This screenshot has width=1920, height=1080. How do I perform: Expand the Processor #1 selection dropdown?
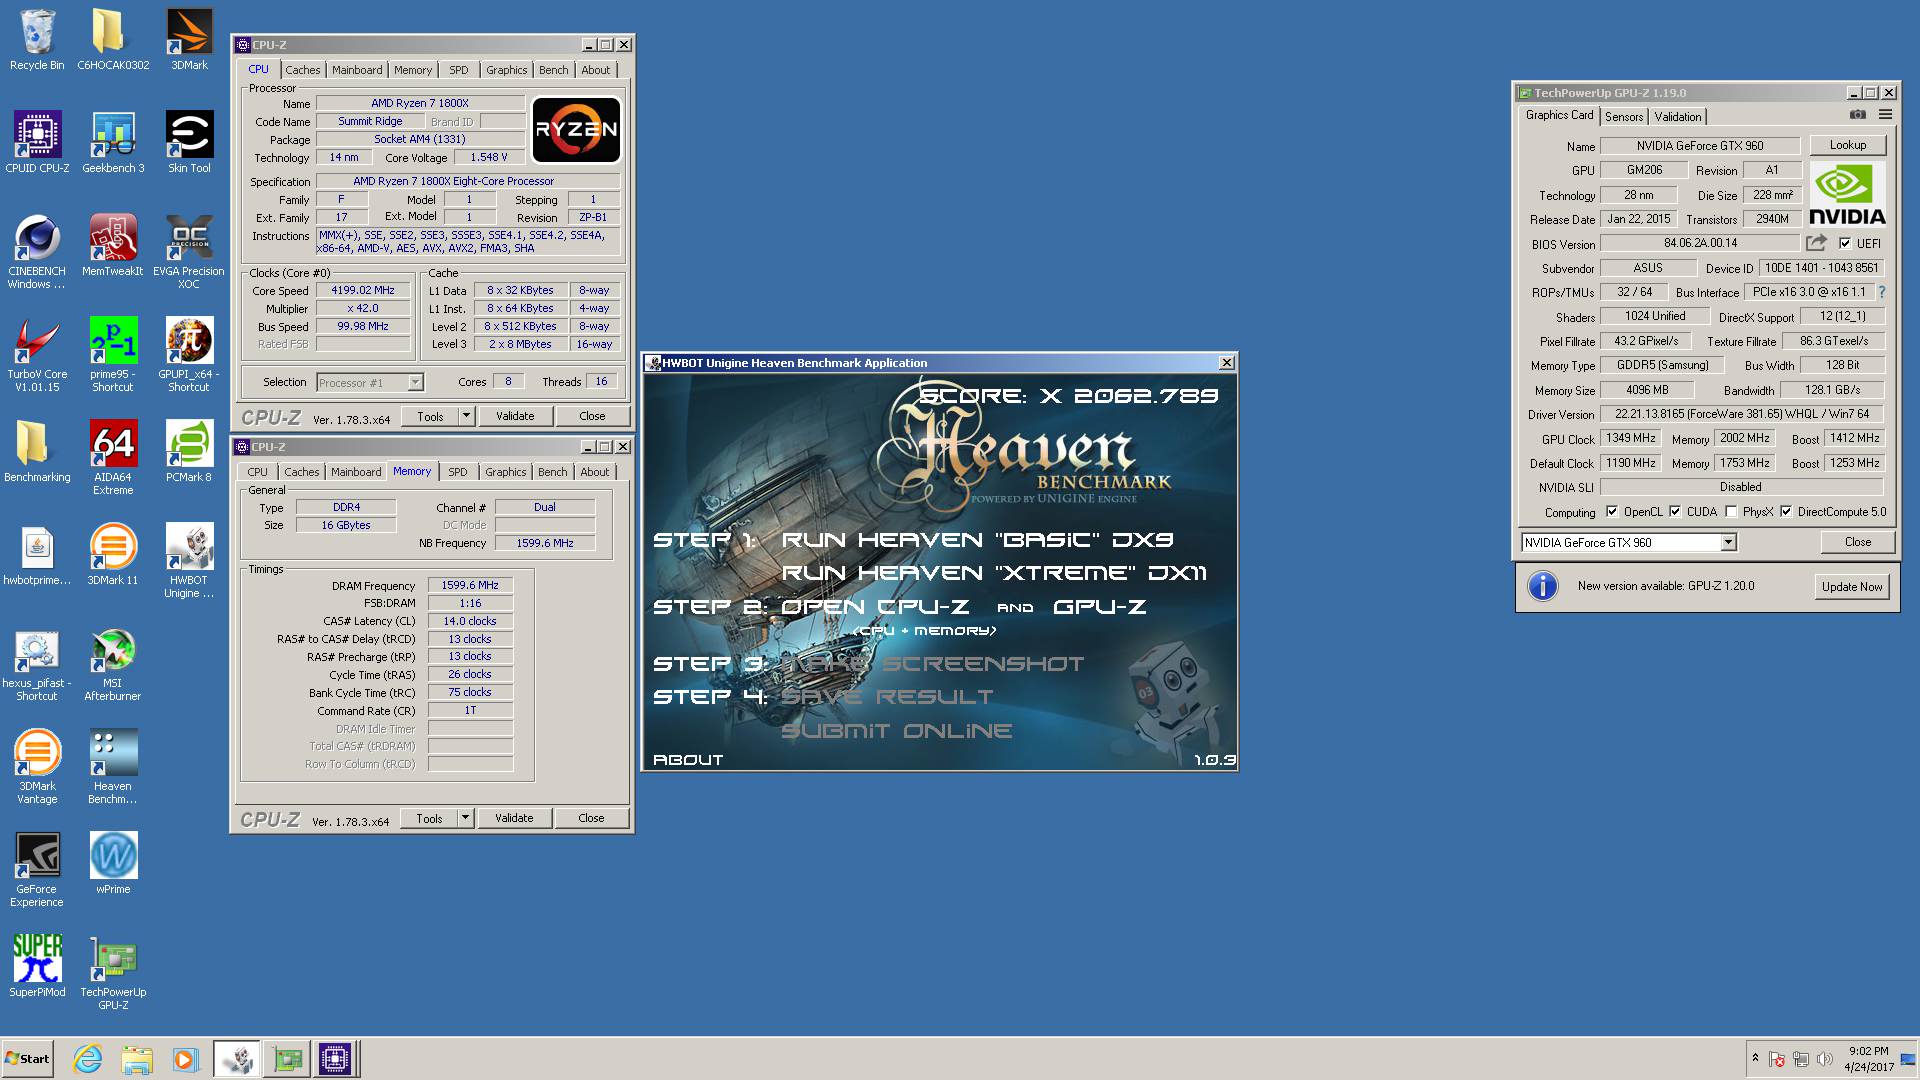point(415,382)
